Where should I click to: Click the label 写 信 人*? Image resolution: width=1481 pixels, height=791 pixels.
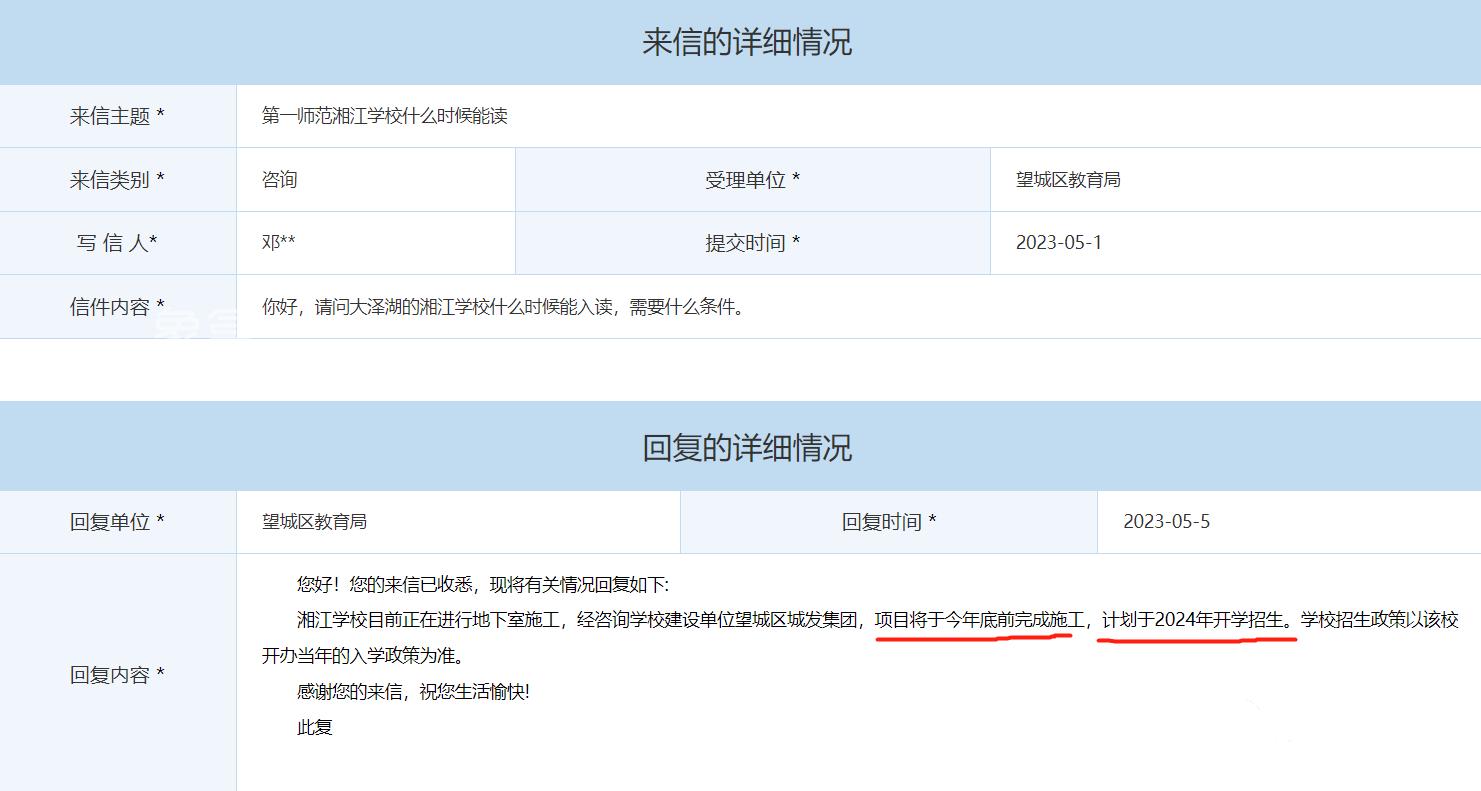117,242
